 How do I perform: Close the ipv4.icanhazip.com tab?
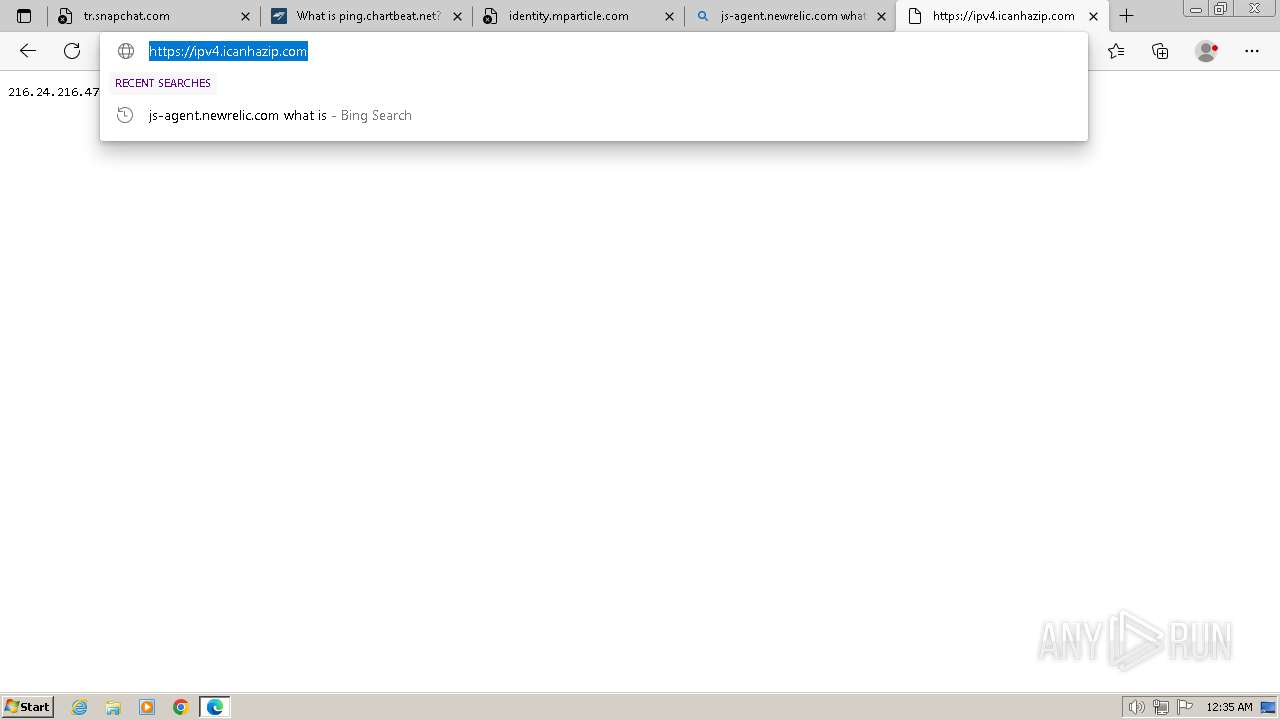pyautogui.click(x=1093, y=16)
